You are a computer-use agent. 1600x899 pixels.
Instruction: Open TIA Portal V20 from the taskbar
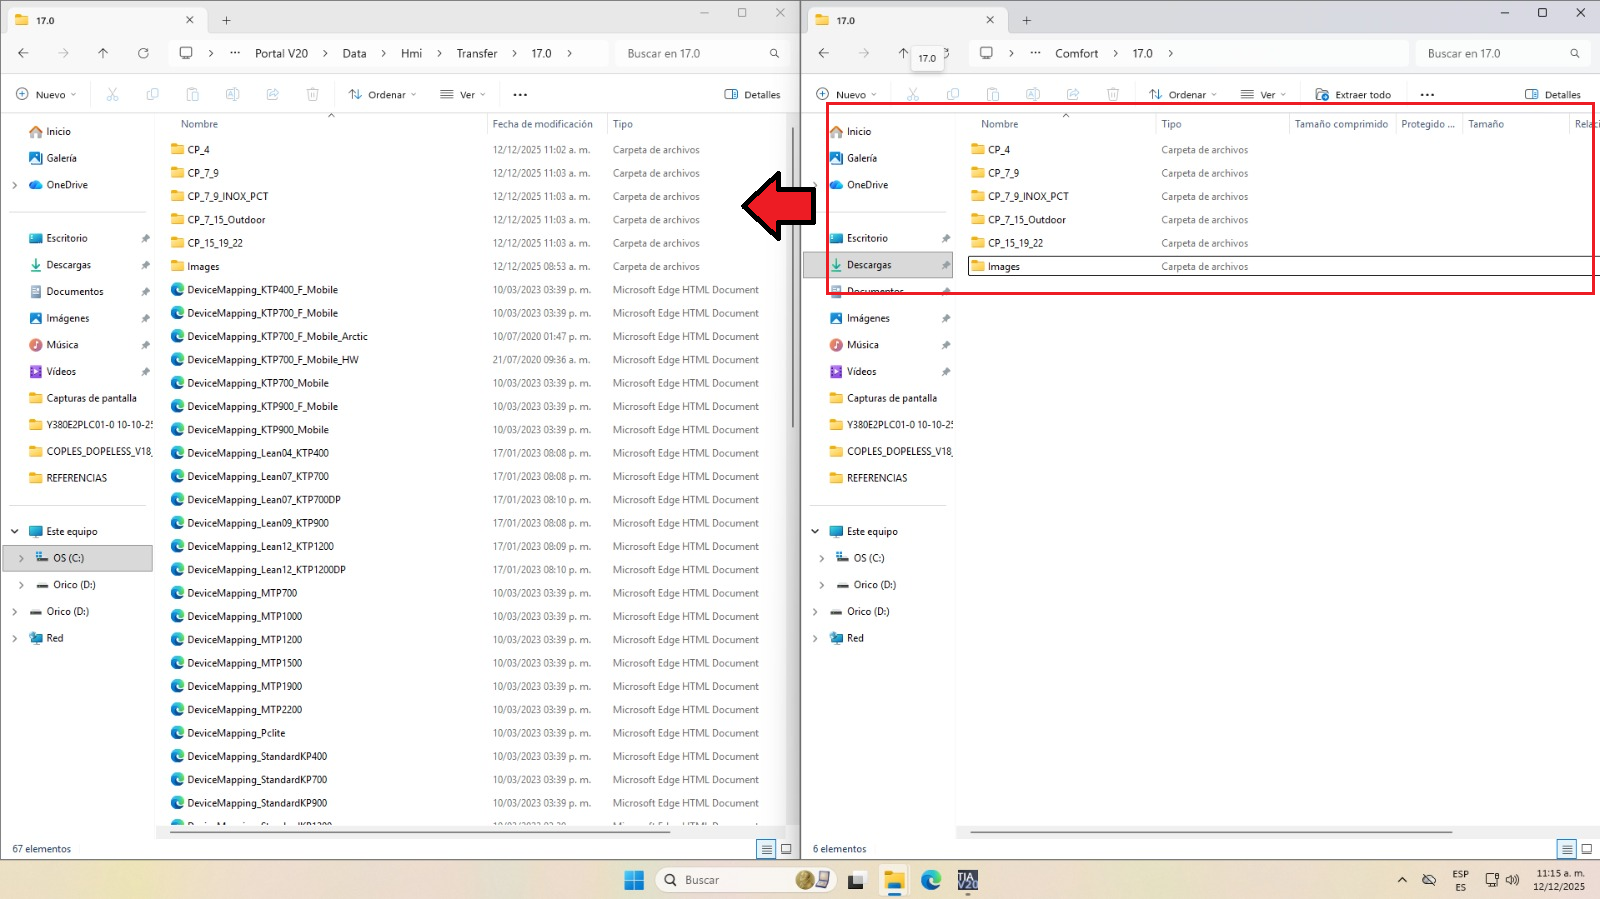point(968,880)
